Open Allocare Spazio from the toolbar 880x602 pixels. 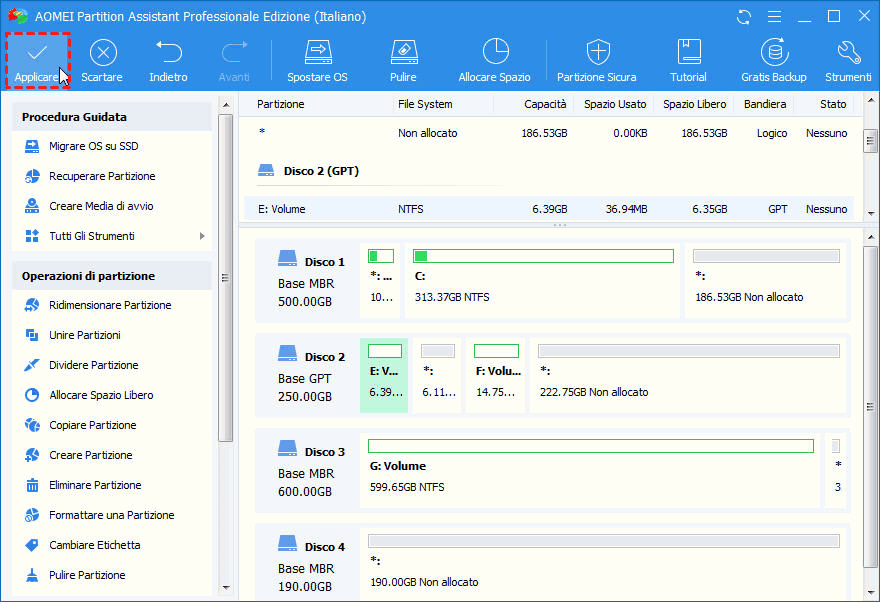494,52
